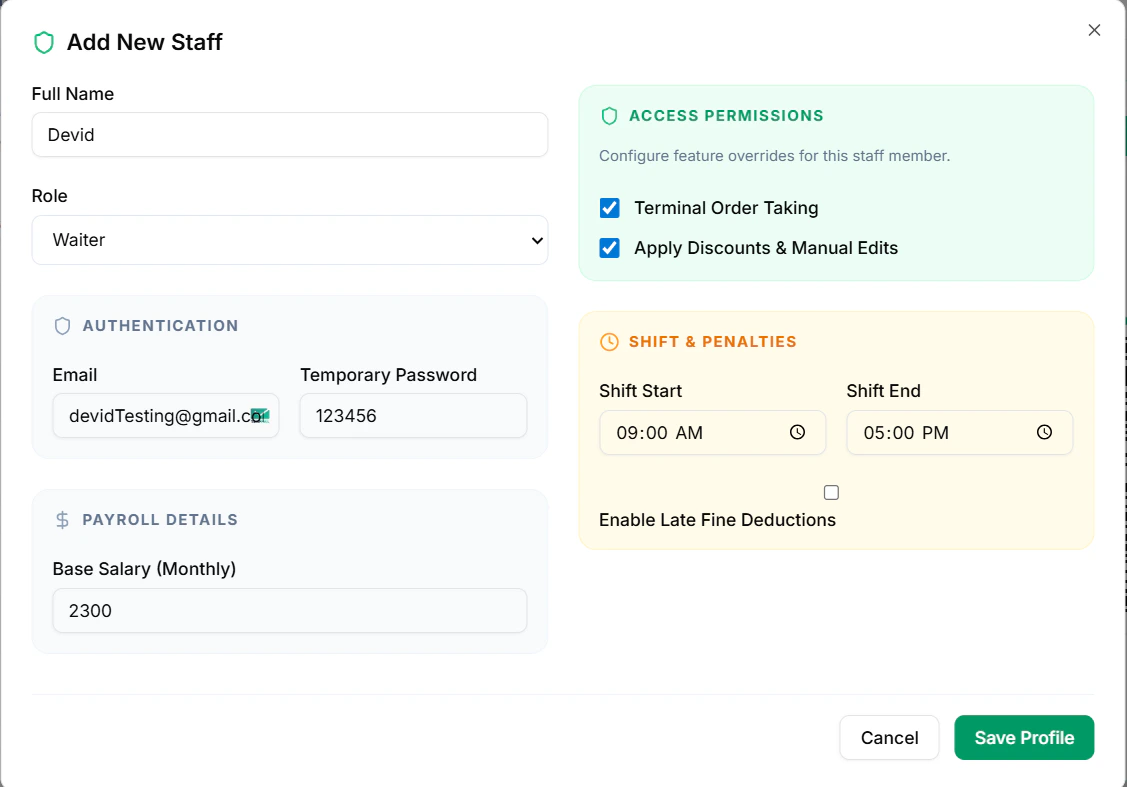This screenshot has height=787, width=1127.
Task: Open the Role dropdown showing Waiter
Action: tap(290, 240)
